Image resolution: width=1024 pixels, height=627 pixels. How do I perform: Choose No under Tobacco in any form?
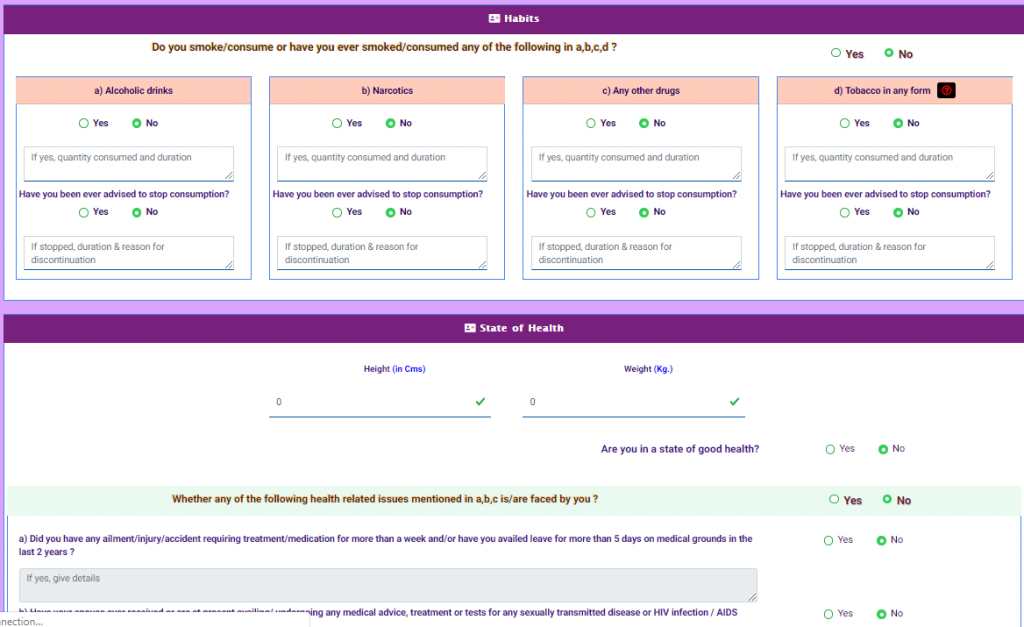[x=898, y=123]
